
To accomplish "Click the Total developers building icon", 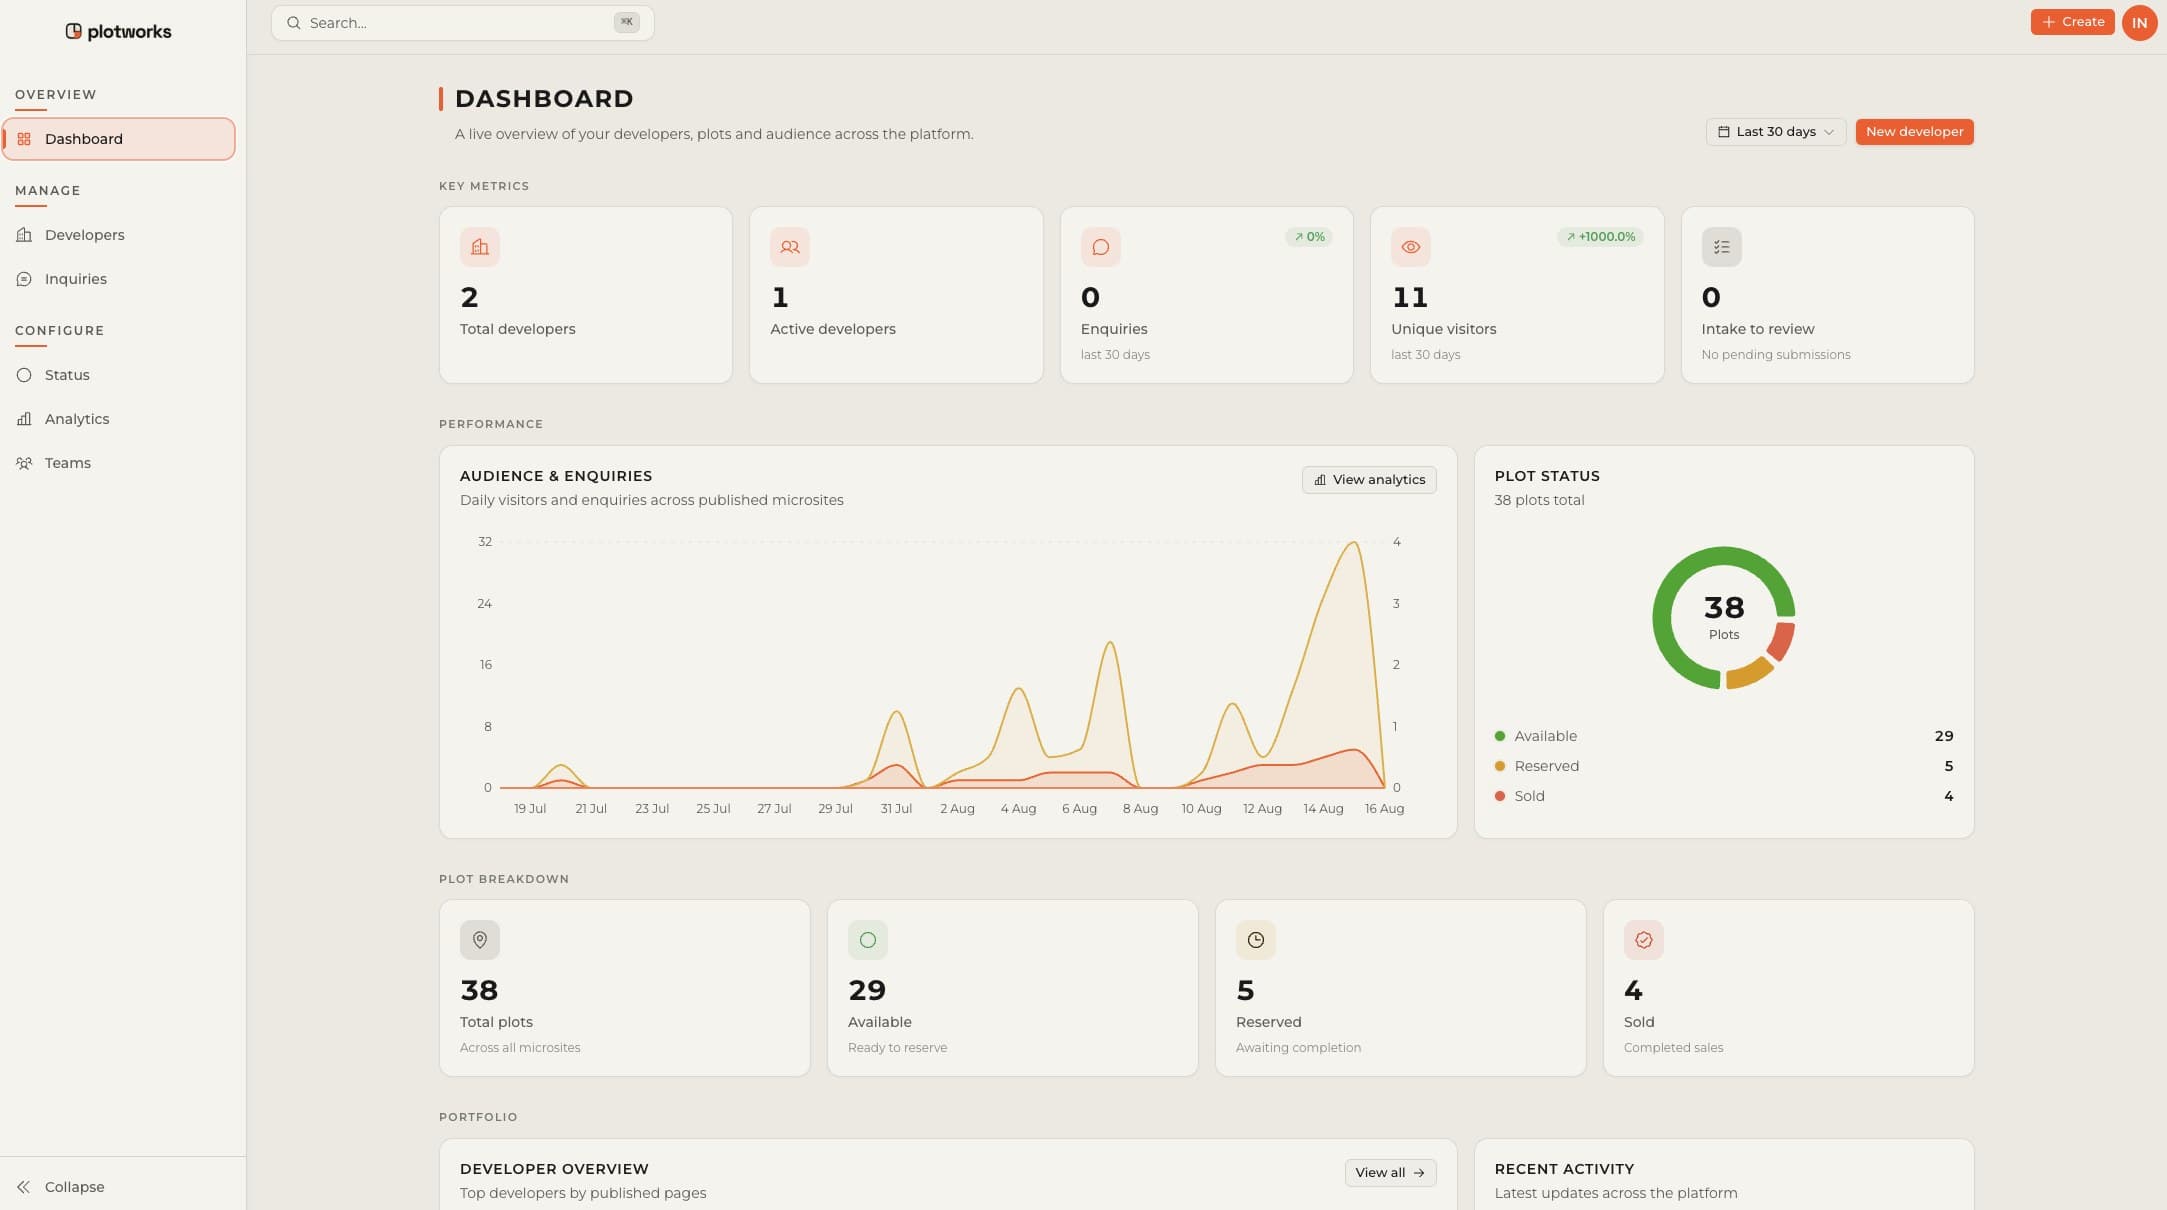I will [480, 247].
